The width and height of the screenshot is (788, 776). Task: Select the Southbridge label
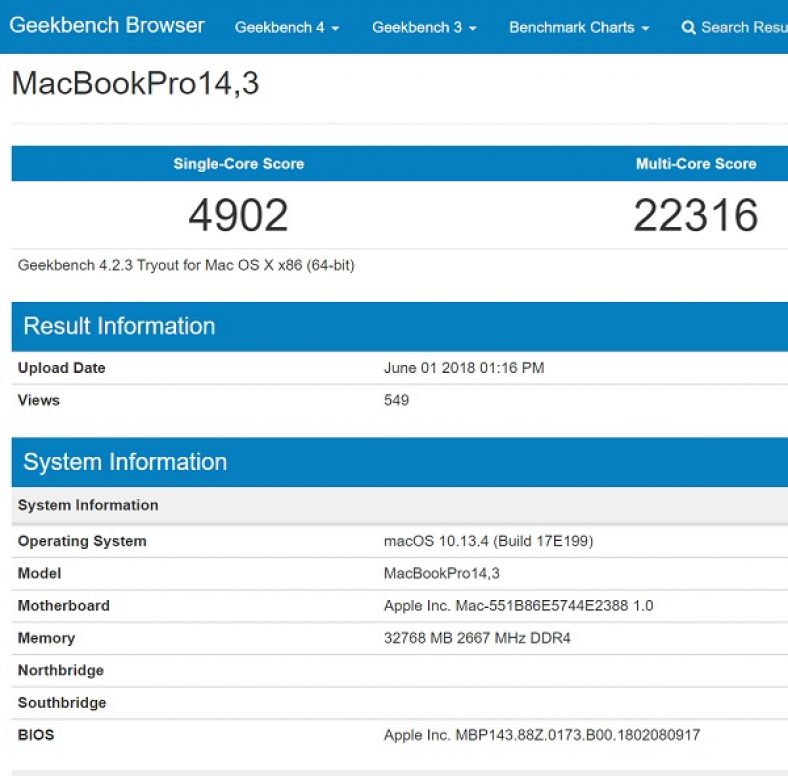pos(62,703)
